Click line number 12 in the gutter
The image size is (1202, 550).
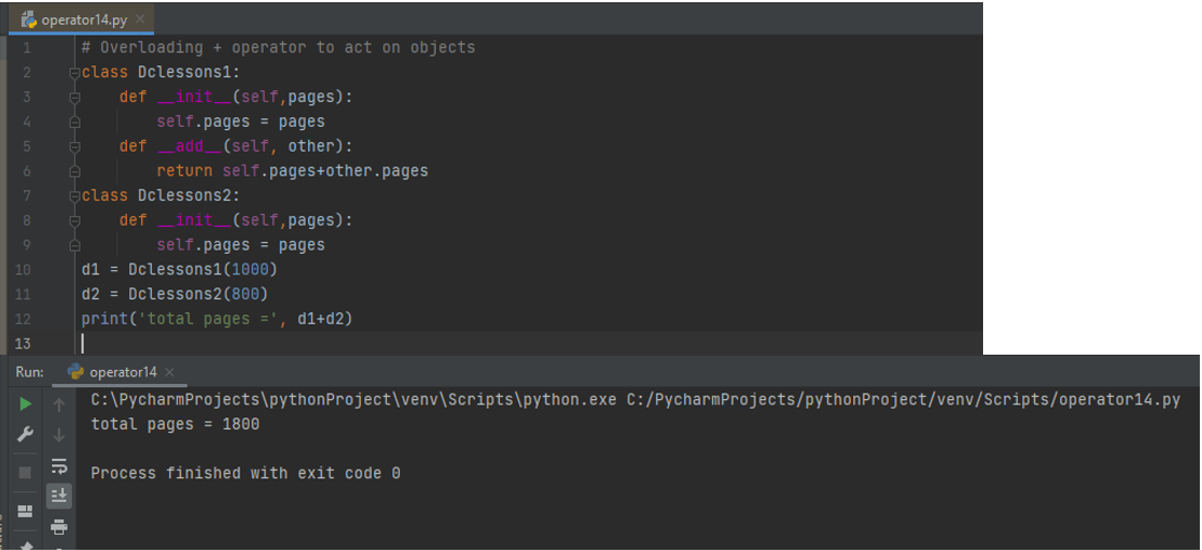pyautogui.click(x=24, y=319)
